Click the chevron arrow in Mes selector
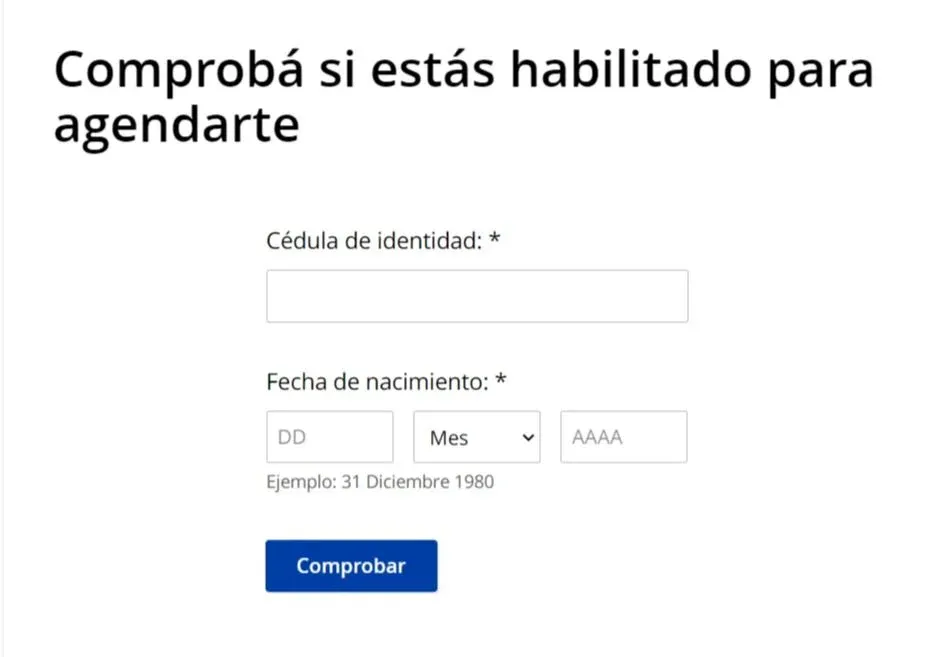Viewport: 938px width, 657px height. [x=529, y=437]
